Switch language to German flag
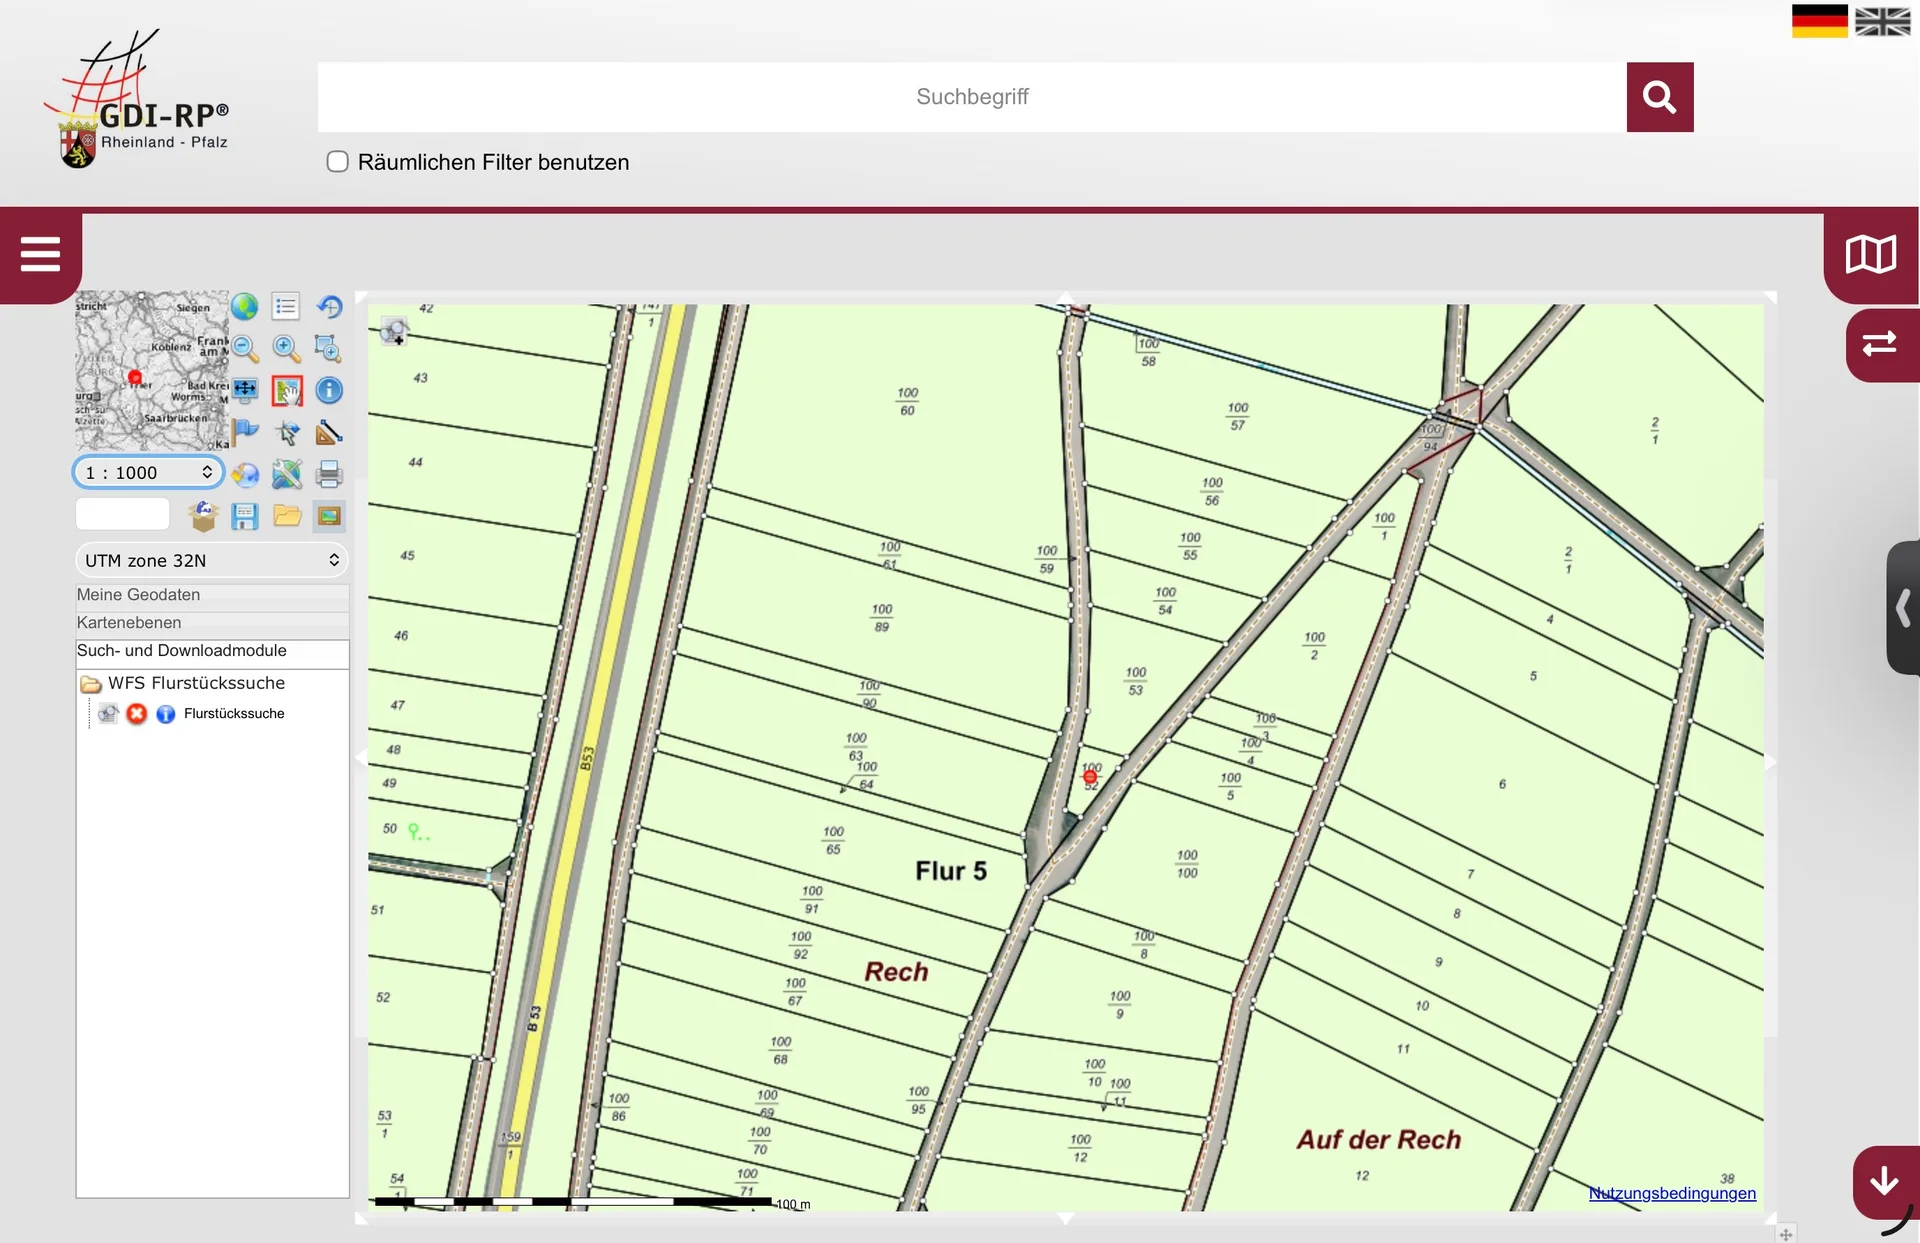 coord(1820,21)
